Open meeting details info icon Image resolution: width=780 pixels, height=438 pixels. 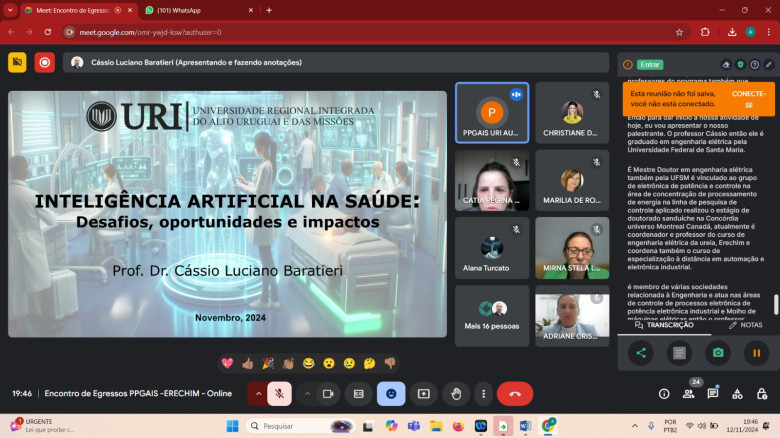[664, 394]
